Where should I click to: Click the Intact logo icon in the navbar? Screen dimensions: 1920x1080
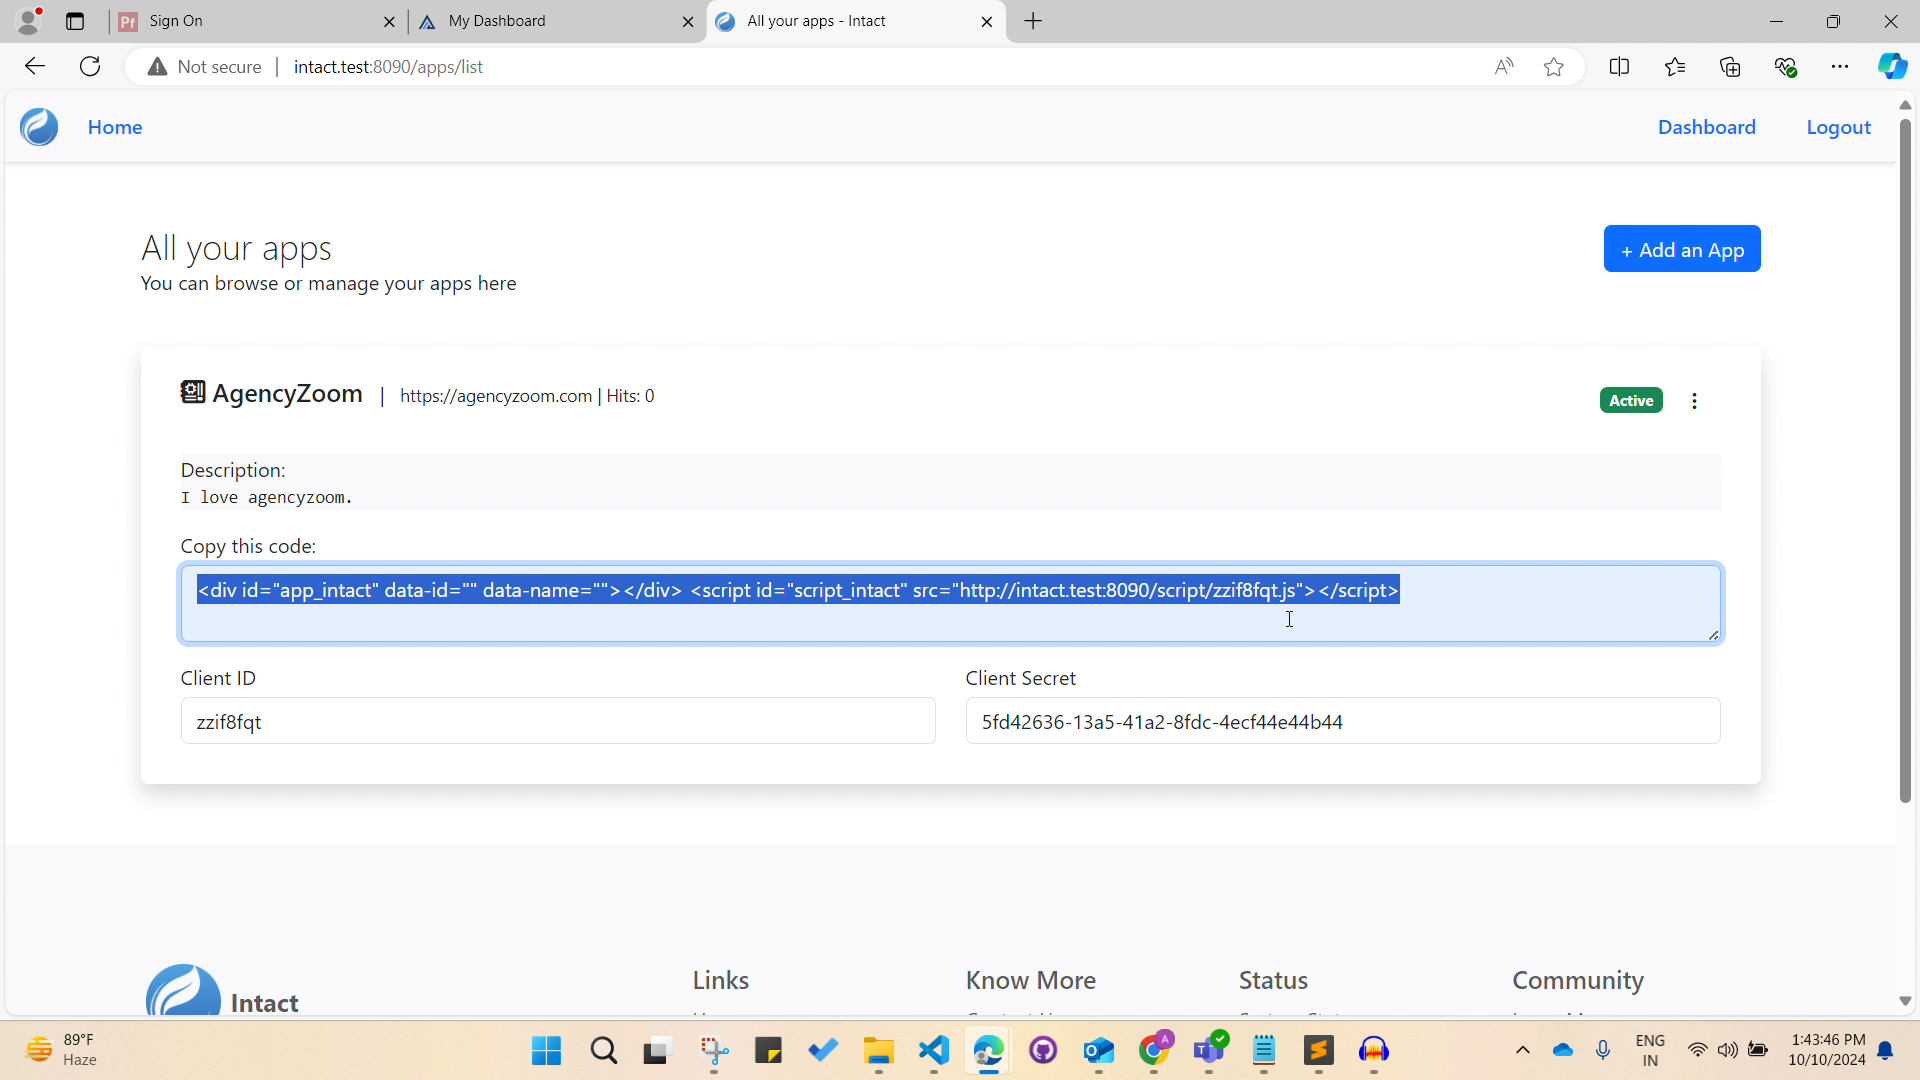coord(40,127)
